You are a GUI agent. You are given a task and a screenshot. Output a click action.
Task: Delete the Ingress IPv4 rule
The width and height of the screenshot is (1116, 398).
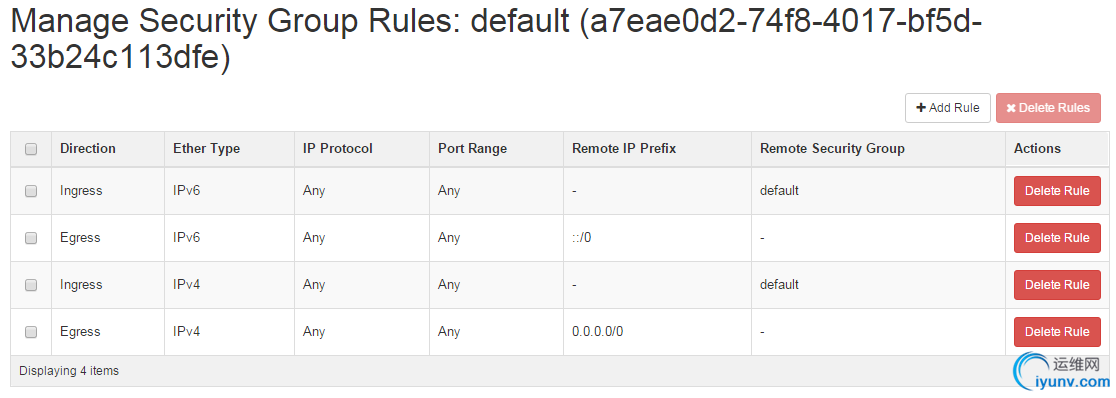coord(1057,285)
